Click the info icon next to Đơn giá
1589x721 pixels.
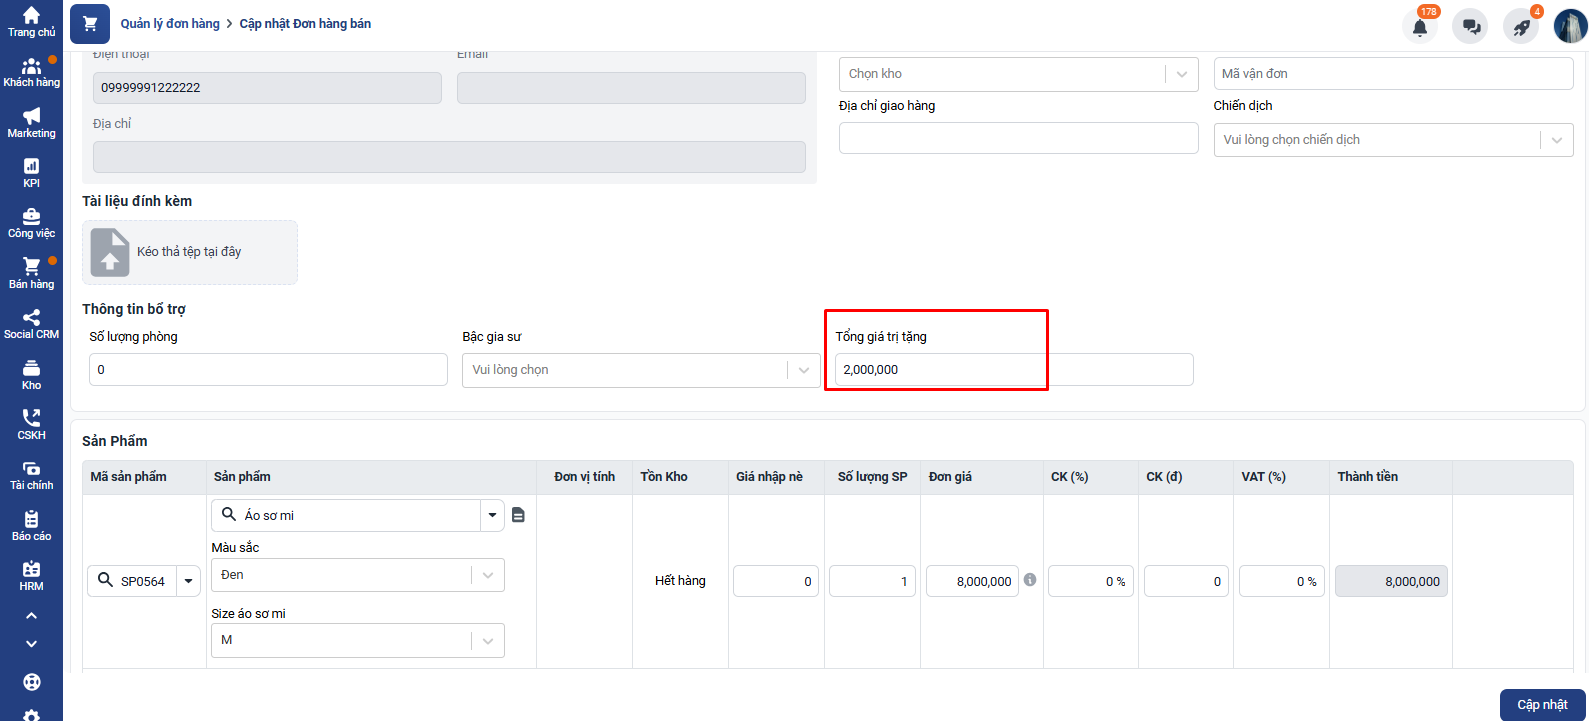click(x=1030, y=580)
